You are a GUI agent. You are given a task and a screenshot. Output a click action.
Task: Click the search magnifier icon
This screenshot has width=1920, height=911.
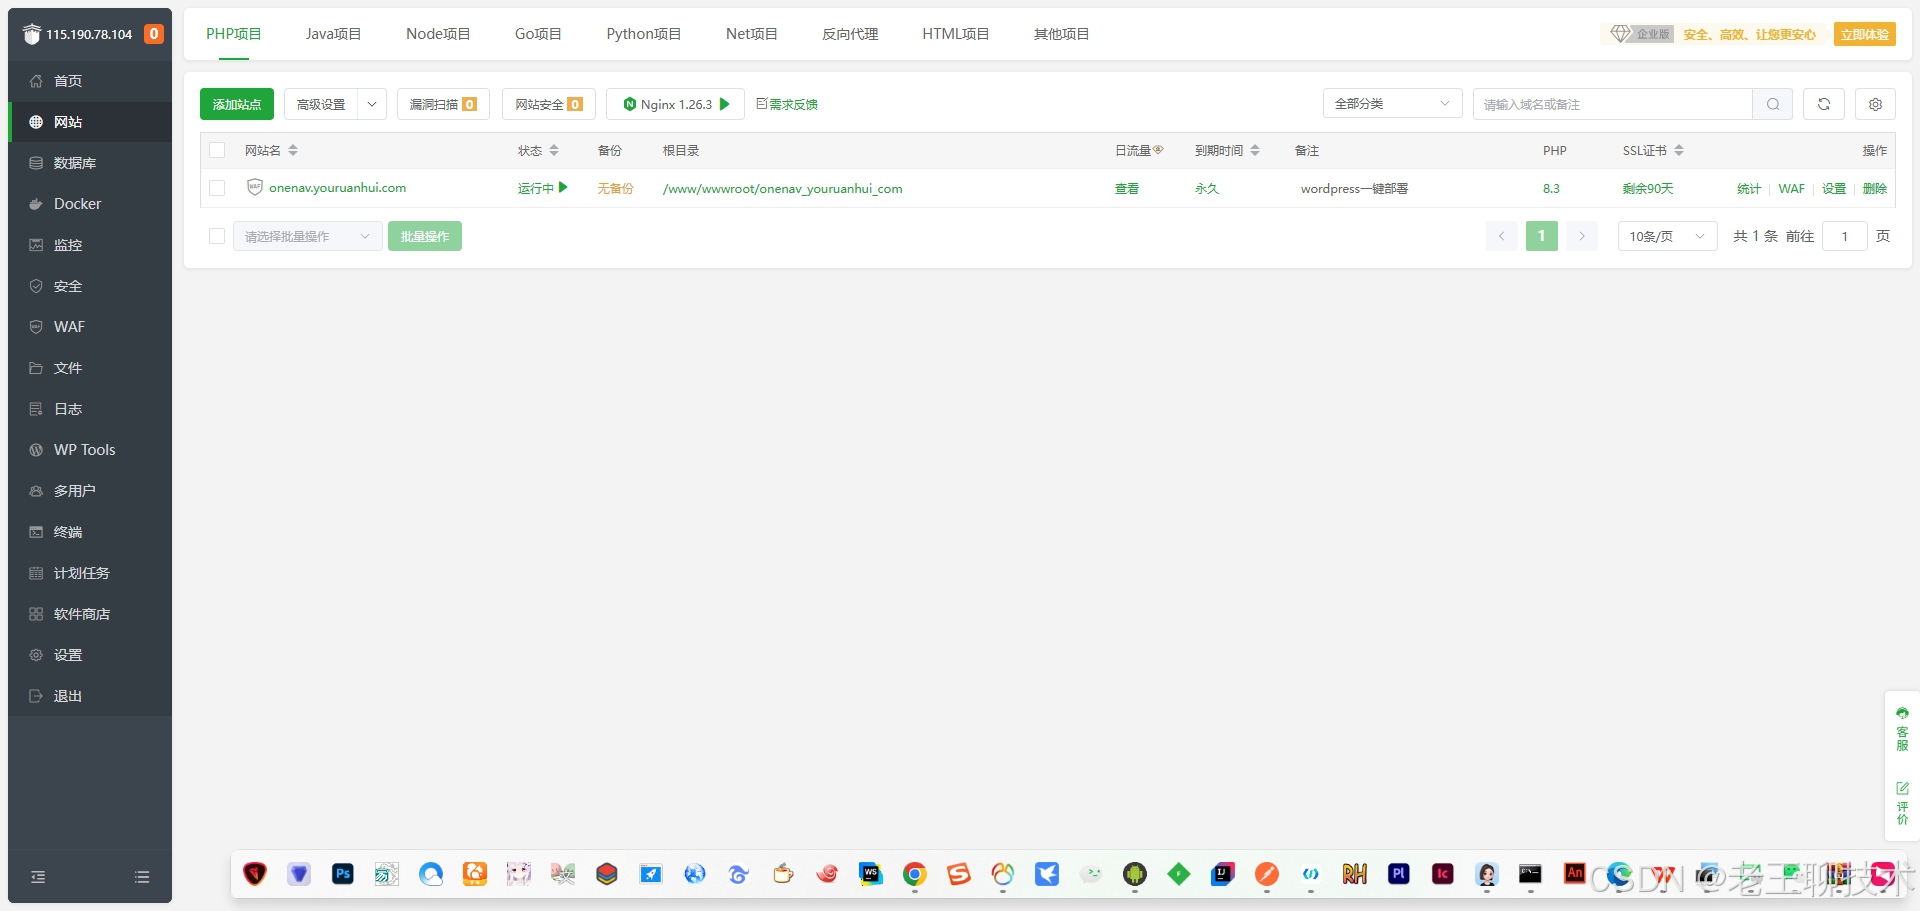1773,104
